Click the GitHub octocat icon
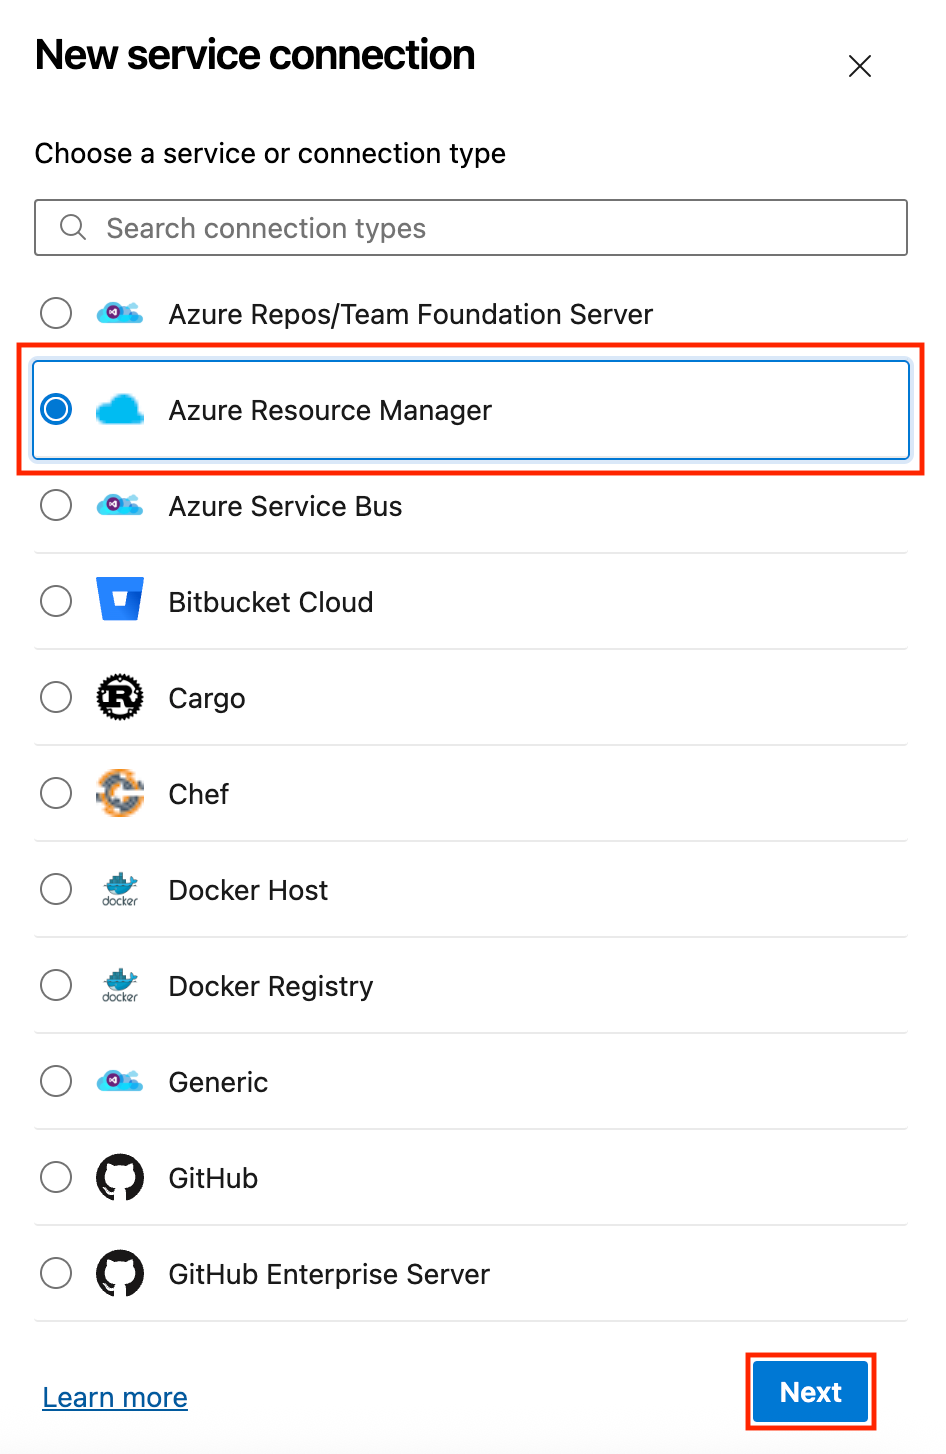This screenshot has width=946, height=1454. (x=119, y=1177)
